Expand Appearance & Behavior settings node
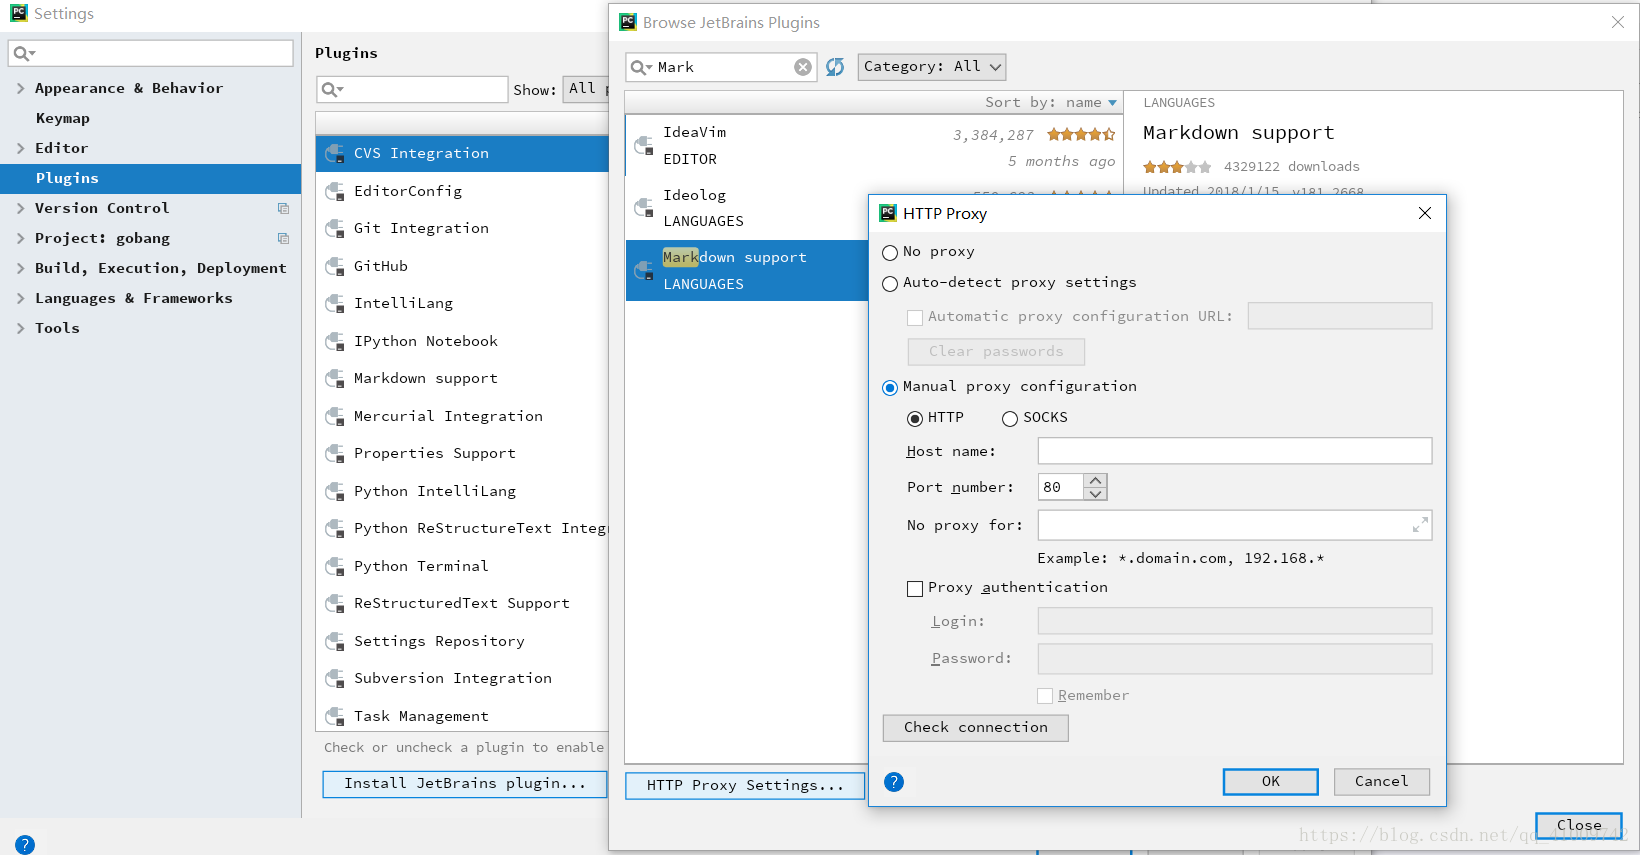Image resolution: width=1640 pixels, height=855 pixels. 20,88
